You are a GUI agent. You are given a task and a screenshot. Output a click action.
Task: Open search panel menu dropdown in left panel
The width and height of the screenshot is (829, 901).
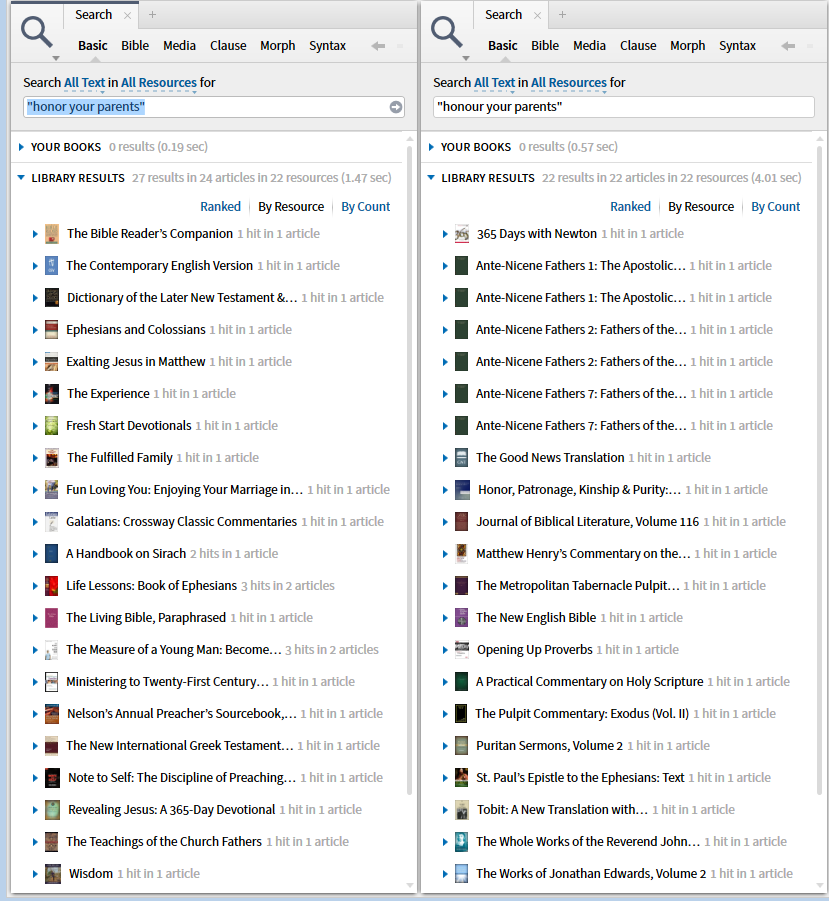[56, 58]
